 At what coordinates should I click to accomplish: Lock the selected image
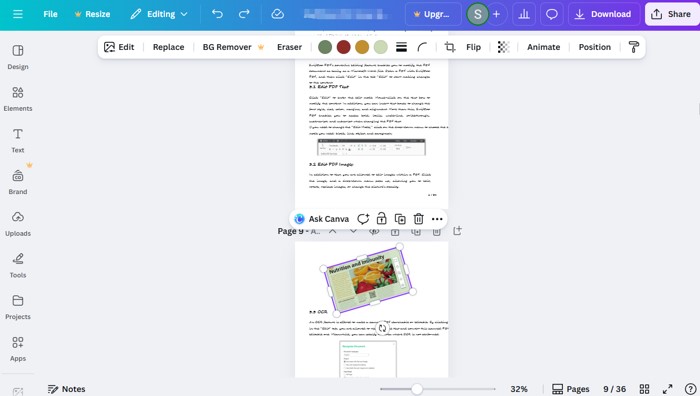(381, 219)
